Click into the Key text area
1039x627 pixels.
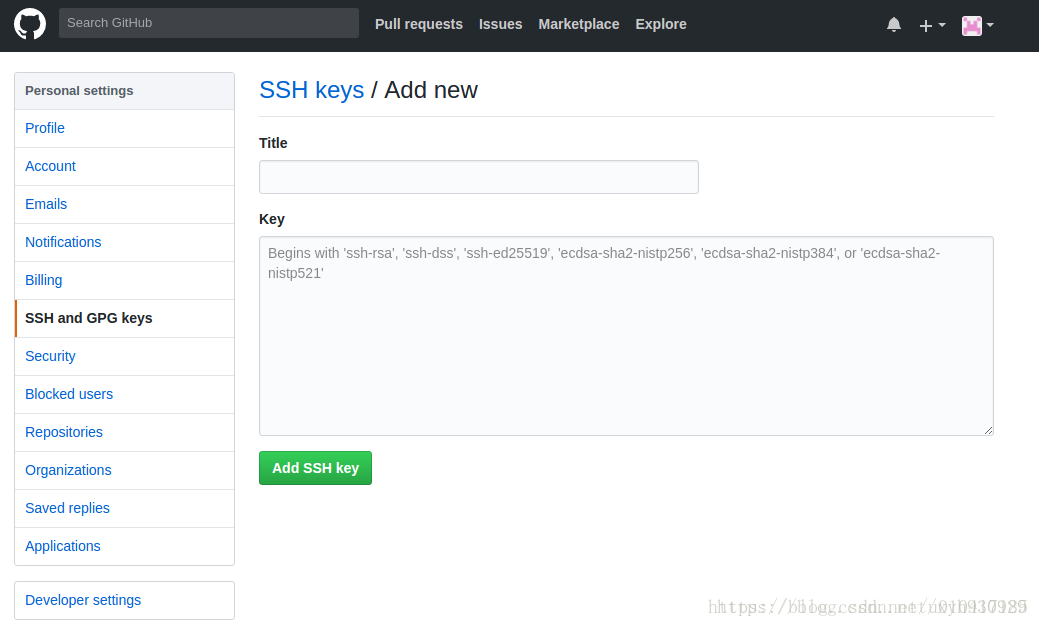[626, 336]
